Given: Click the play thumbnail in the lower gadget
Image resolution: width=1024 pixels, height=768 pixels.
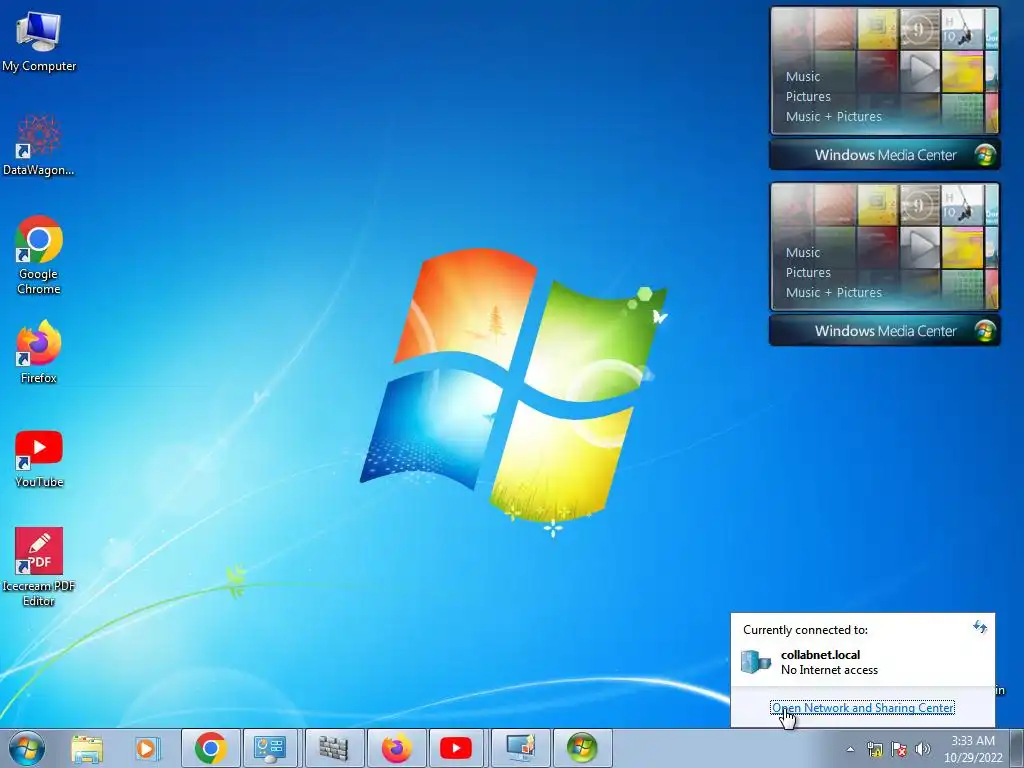Looking at the screenshot, I should click(x=920, y=247).
